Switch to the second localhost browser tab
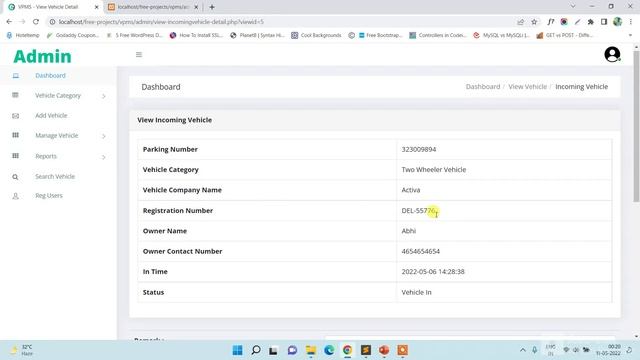Screen dimensions: 640x360 tap(153, 7)
